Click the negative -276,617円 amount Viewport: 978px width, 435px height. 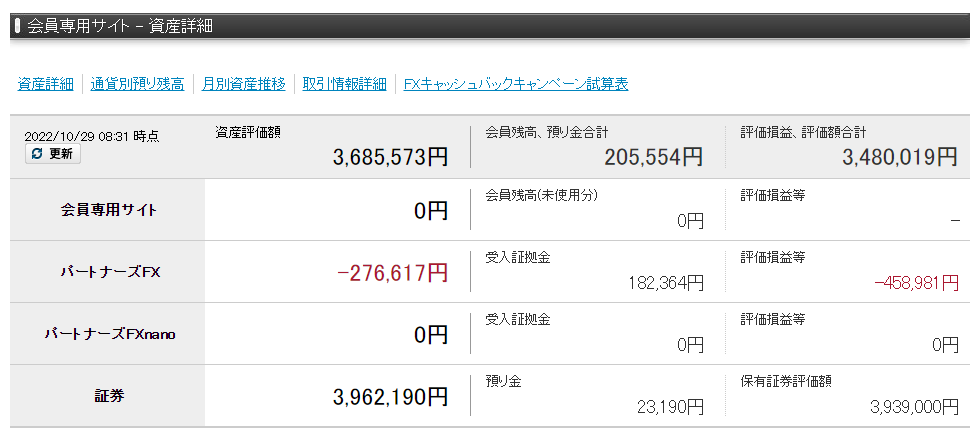tap(394, 273)
